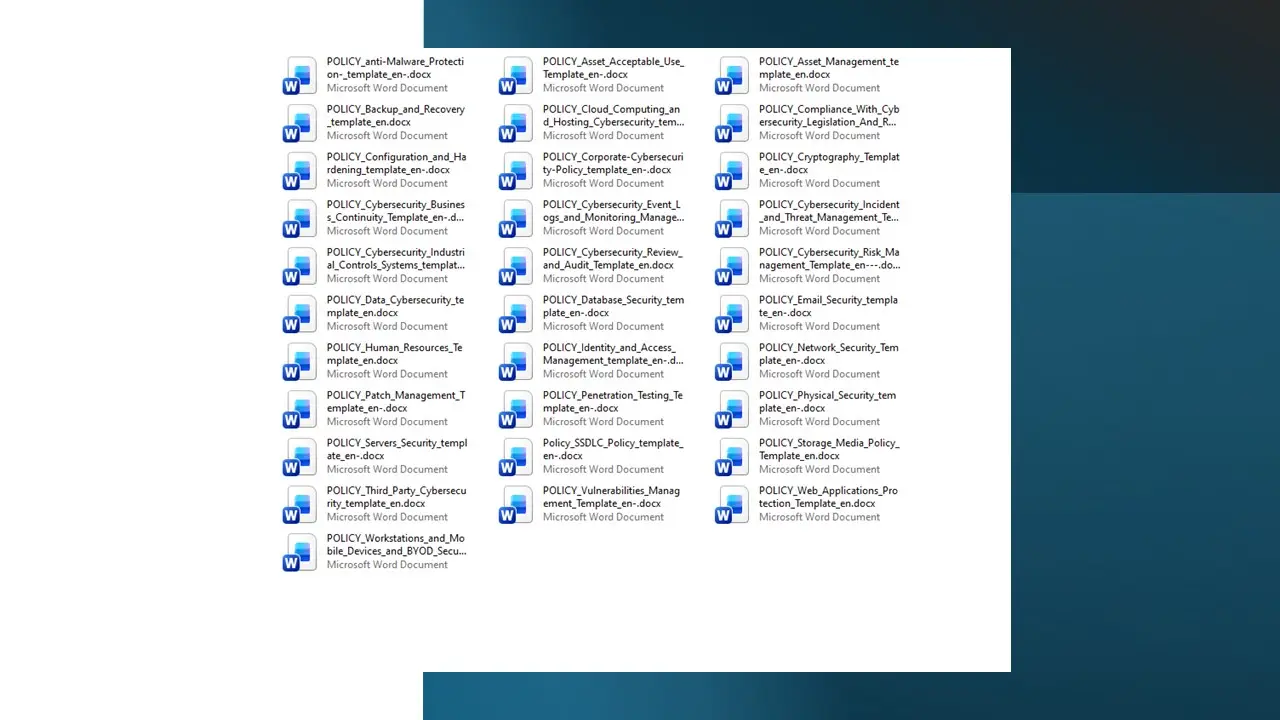Click the Penetration Testing Template icon
Image resolution: width=1280 pixels, height=720 pixels.
click(516, 409)
